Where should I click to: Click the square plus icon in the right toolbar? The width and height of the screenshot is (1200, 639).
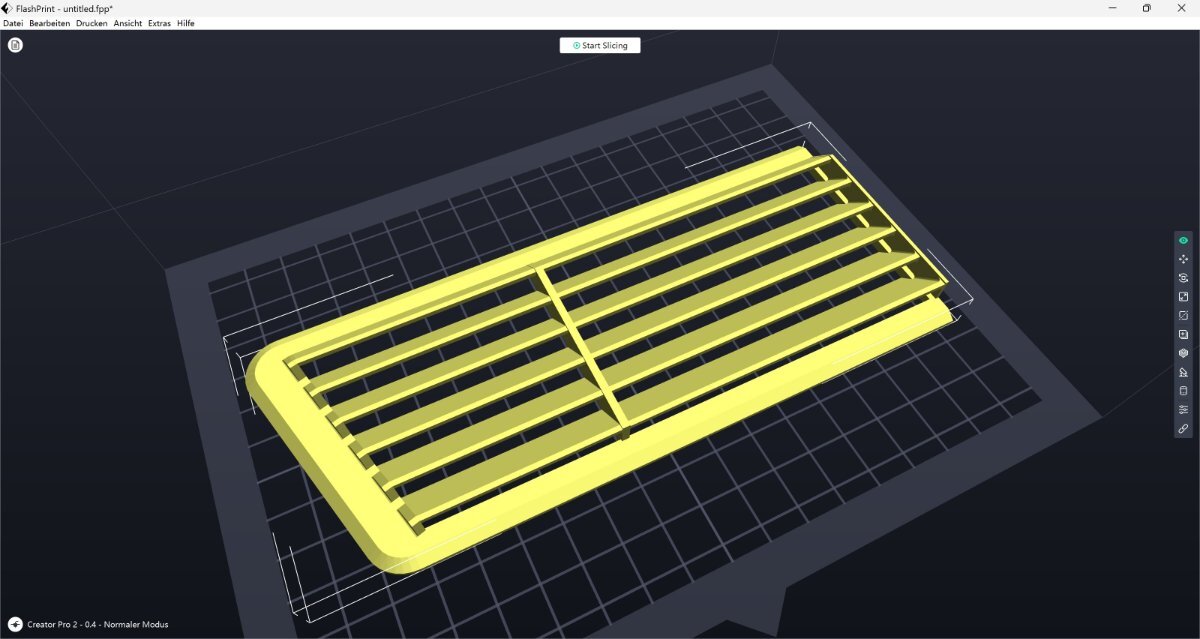pyautogui.click(x=1183, y=334)
